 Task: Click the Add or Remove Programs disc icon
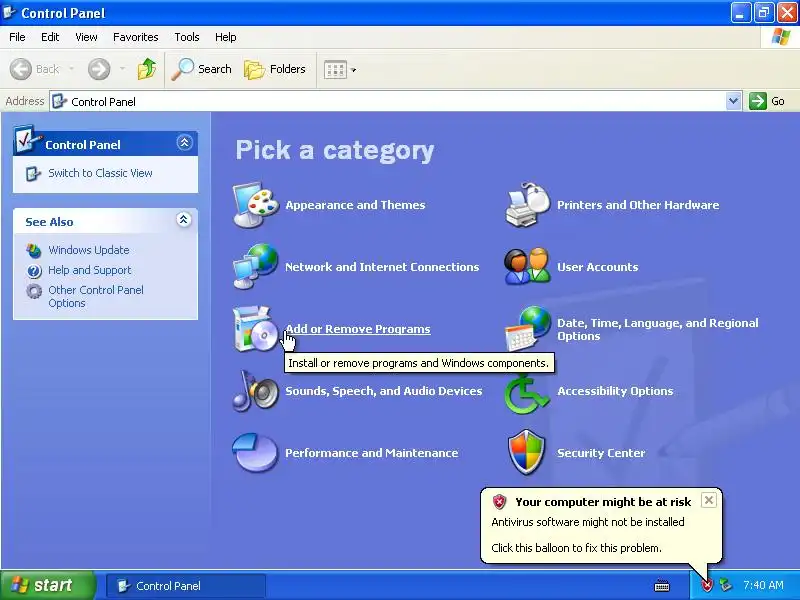tap(256, 329)
